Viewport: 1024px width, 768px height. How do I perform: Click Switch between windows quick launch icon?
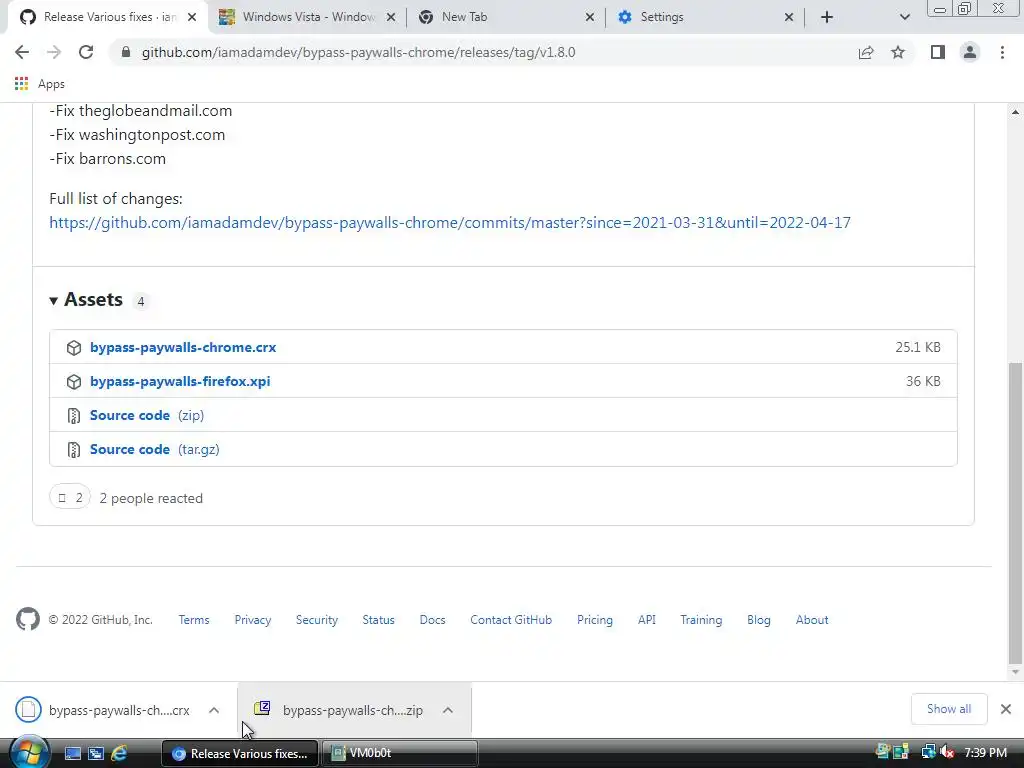pyautogui.click(x=96, y=753)
